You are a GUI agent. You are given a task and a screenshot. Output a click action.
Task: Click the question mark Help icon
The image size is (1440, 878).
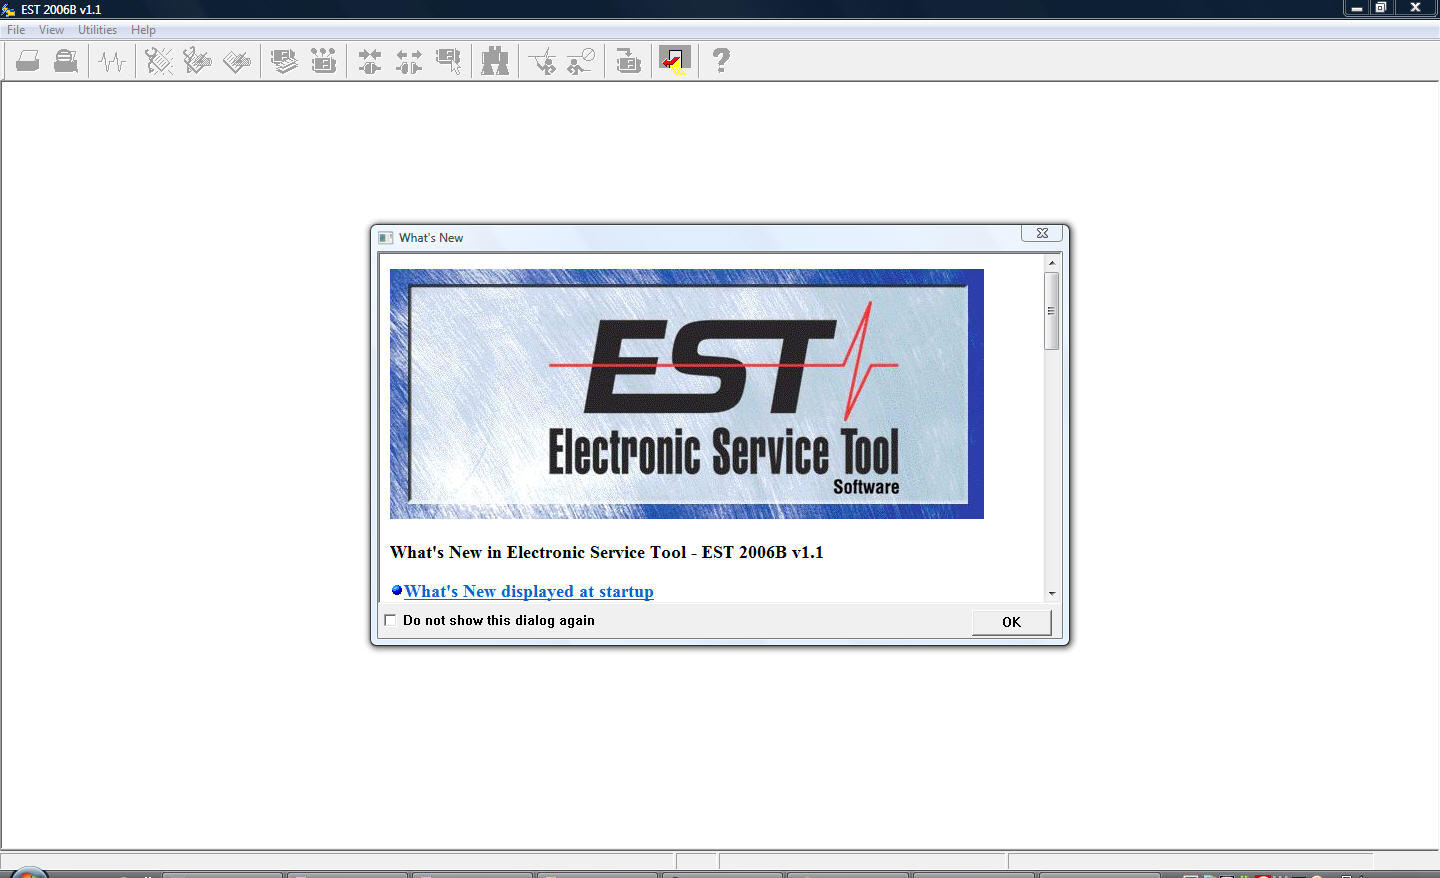(x=720, y=61)
